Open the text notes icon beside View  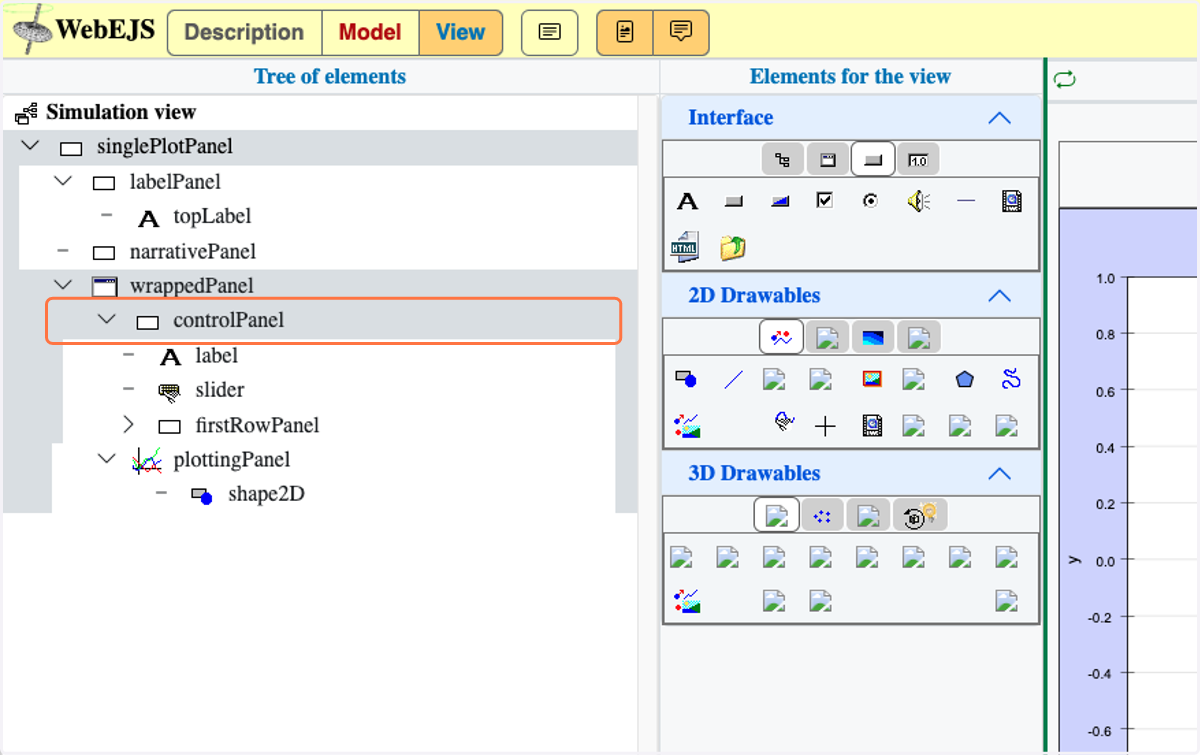pos(550,32)
